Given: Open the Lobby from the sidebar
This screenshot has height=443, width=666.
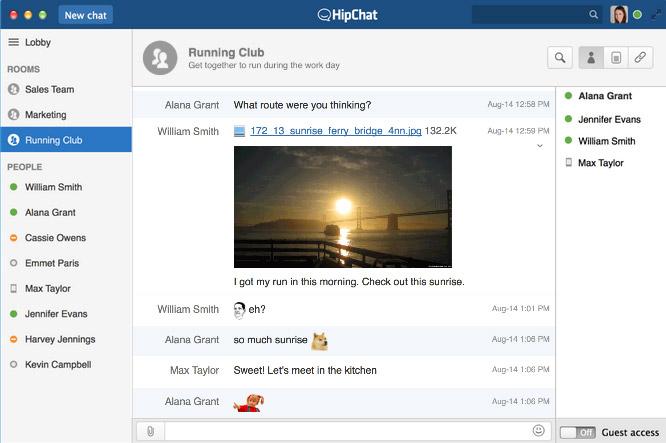Looking at the screenshot, I should (x=38, y=42).
